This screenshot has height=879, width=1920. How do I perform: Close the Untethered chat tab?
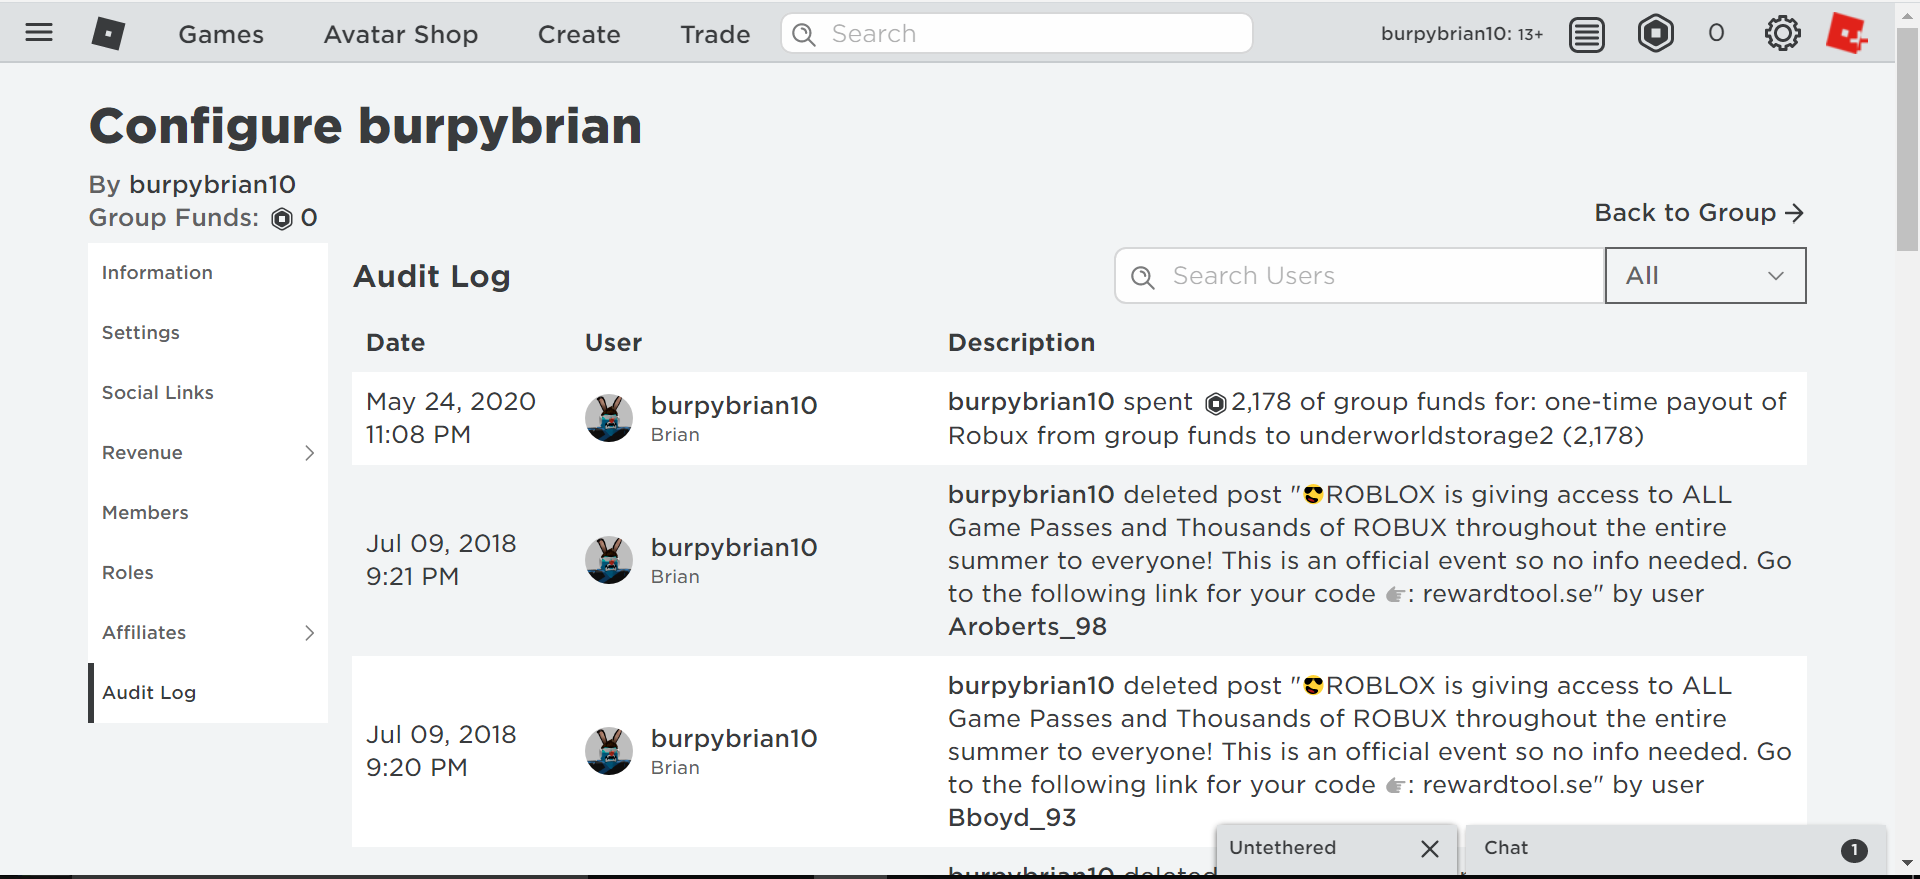[1430, 849]
